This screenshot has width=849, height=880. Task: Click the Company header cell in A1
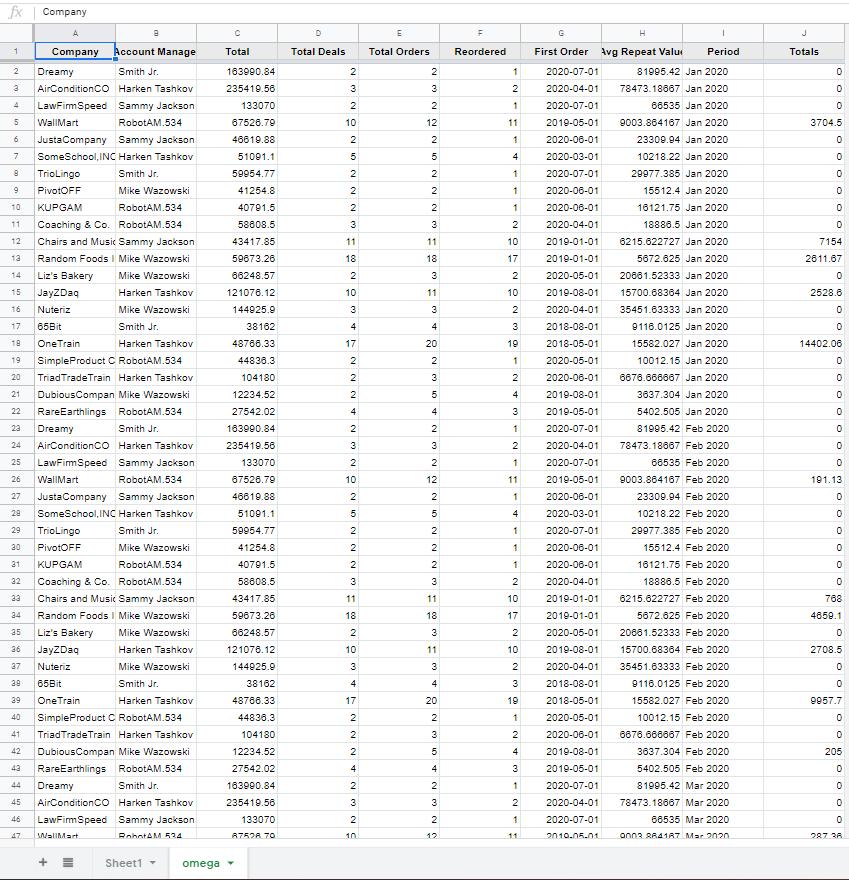[x=75, y=51]
